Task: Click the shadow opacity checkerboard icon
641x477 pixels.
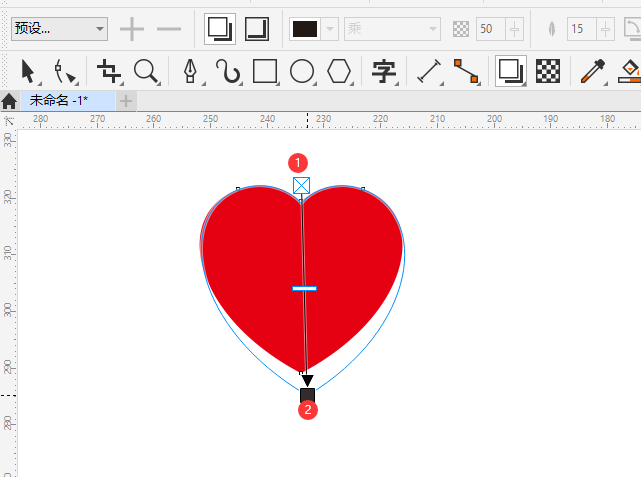Action: point(461,29)
